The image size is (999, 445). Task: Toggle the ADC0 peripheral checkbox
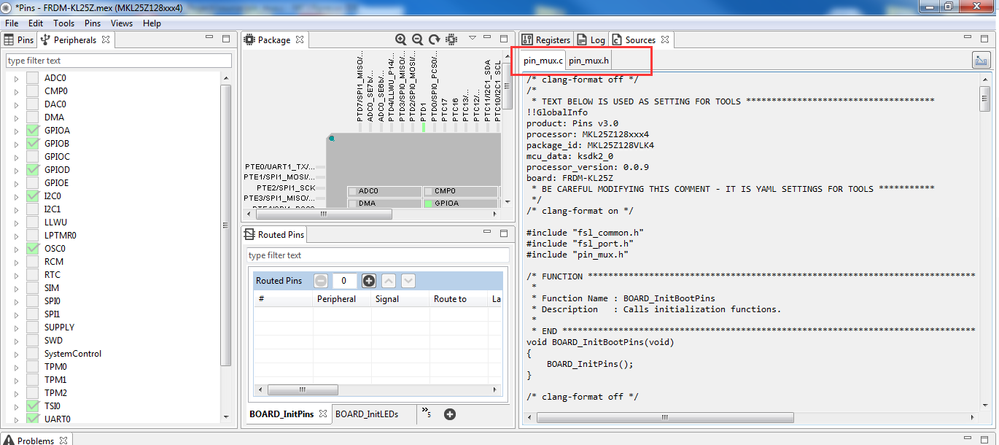tap(32, 78)
